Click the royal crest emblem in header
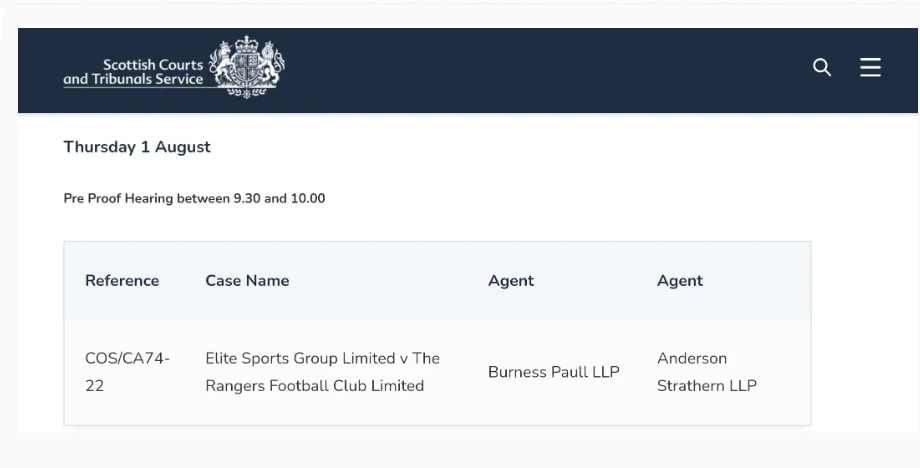Viewport: 920px width, 468px height. (246, 66)
